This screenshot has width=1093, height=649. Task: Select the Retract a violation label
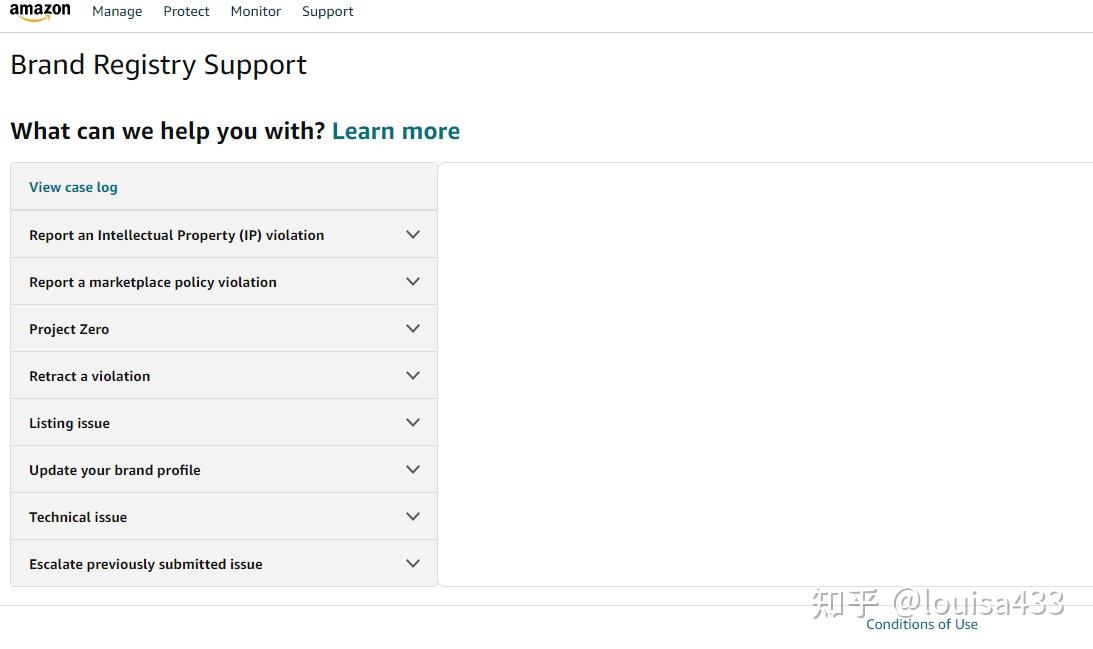pyautogui.click(x=89, y=376)
